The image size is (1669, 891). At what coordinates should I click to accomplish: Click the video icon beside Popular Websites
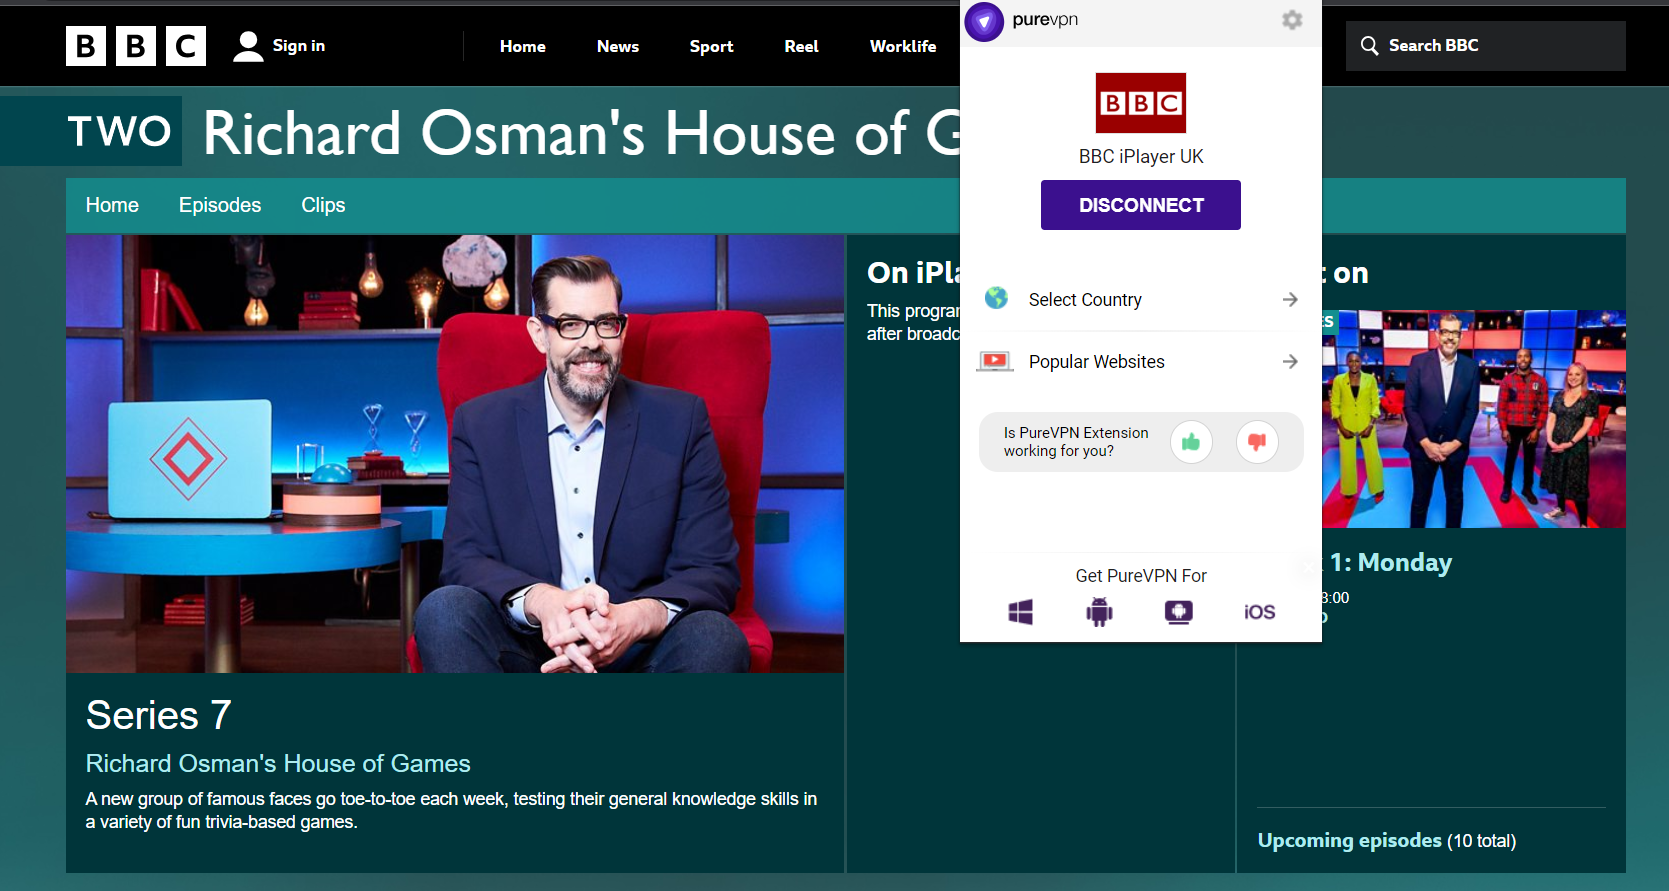point(995,361)
